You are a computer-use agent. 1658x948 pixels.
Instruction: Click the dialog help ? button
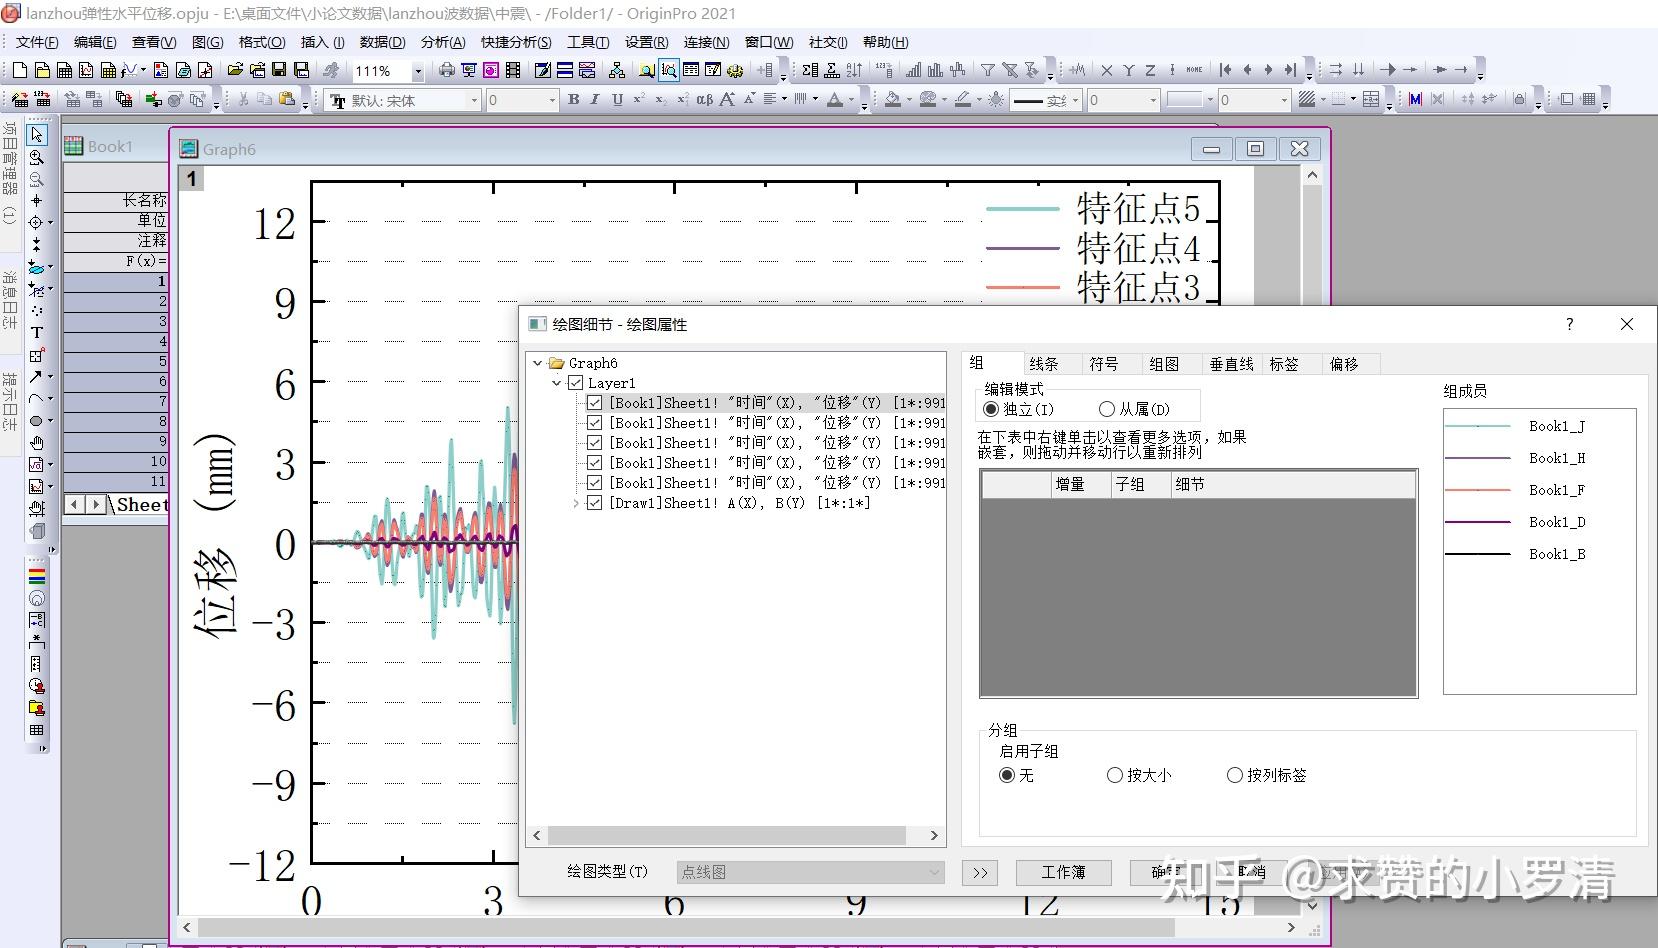(1569, 324)
